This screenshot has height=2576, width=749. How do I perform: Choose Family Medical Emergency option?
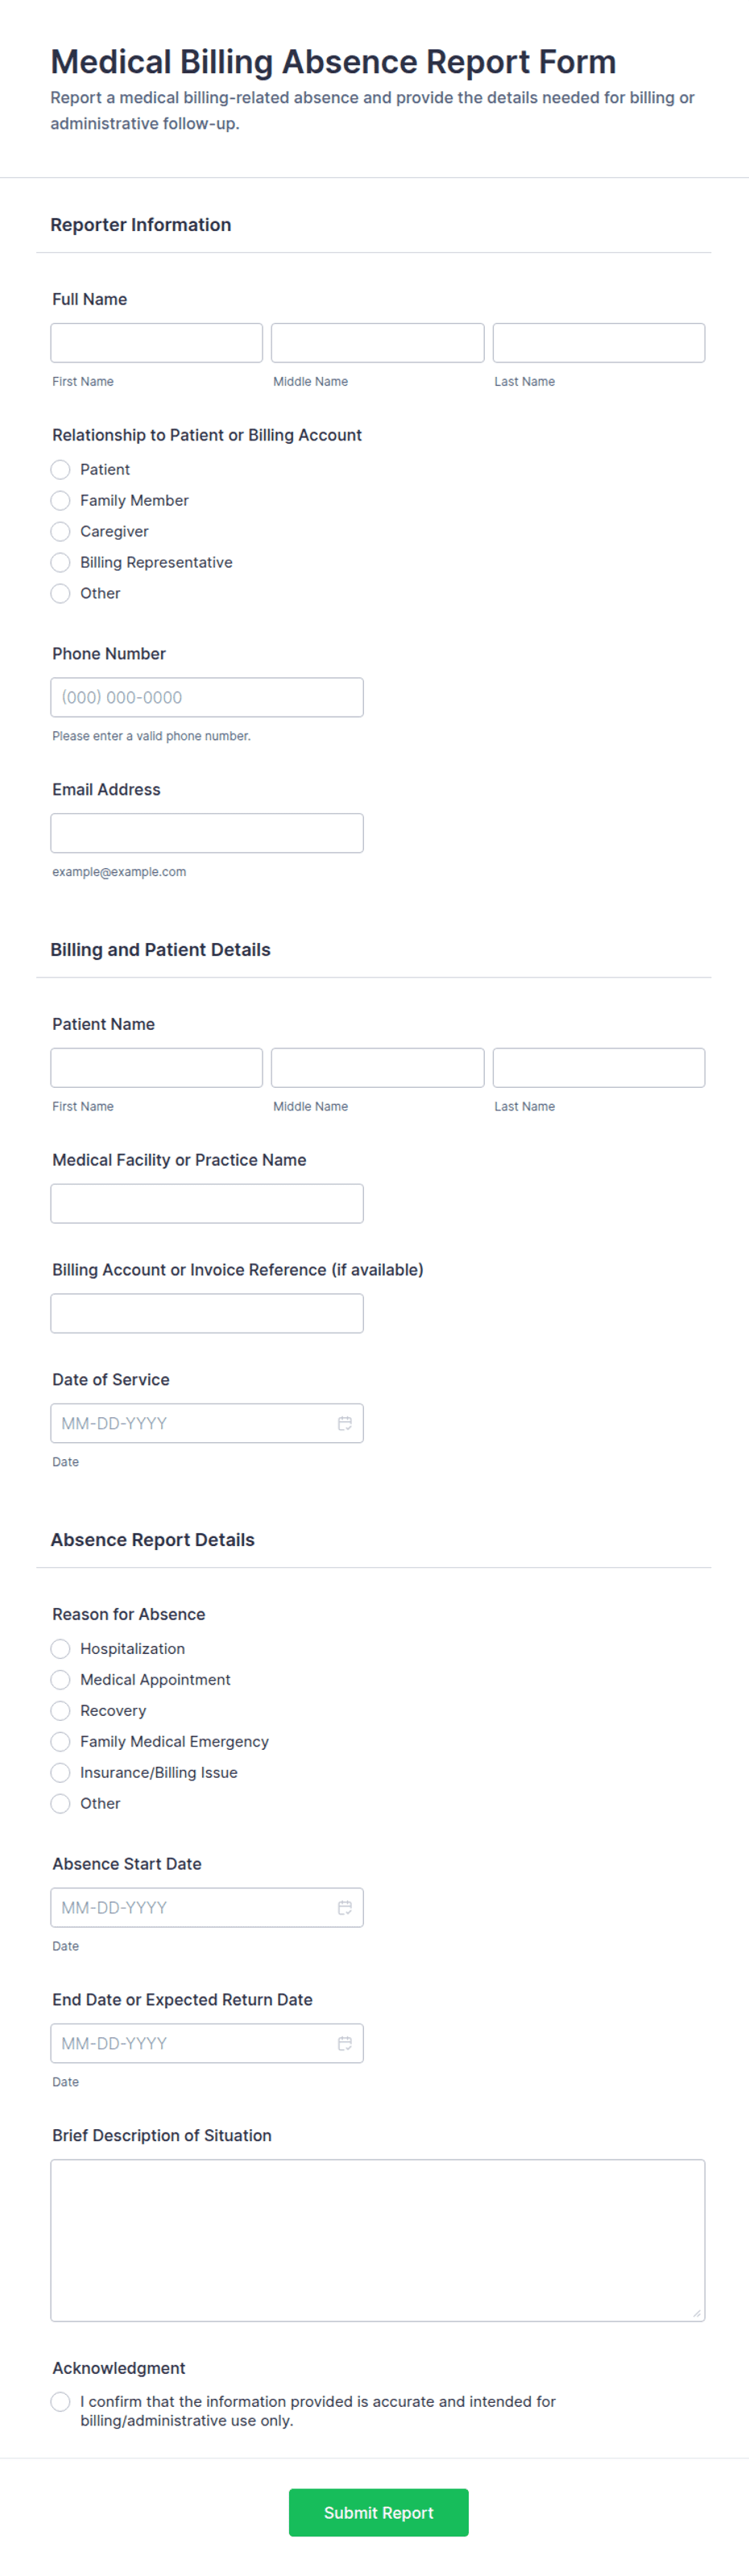pyautogui.click(x=61, y=1742)
